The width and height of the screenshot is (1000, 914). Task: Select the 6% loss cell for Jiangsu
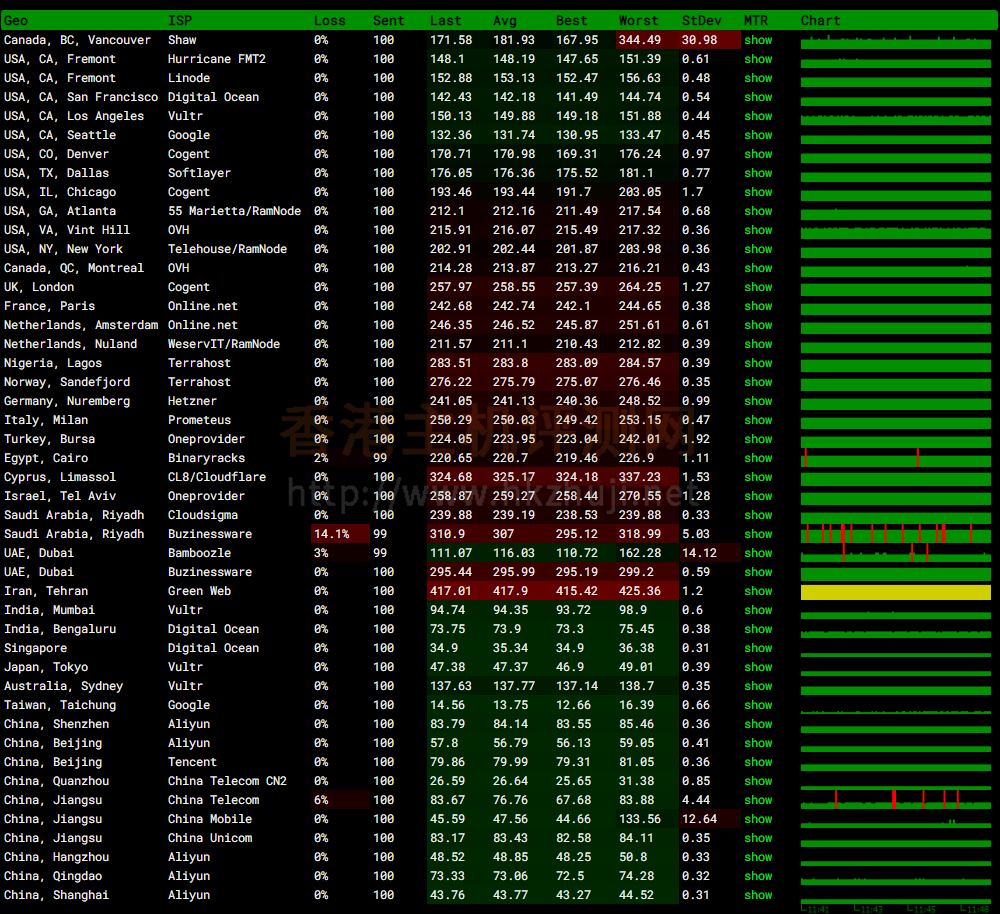coord(341,800)
